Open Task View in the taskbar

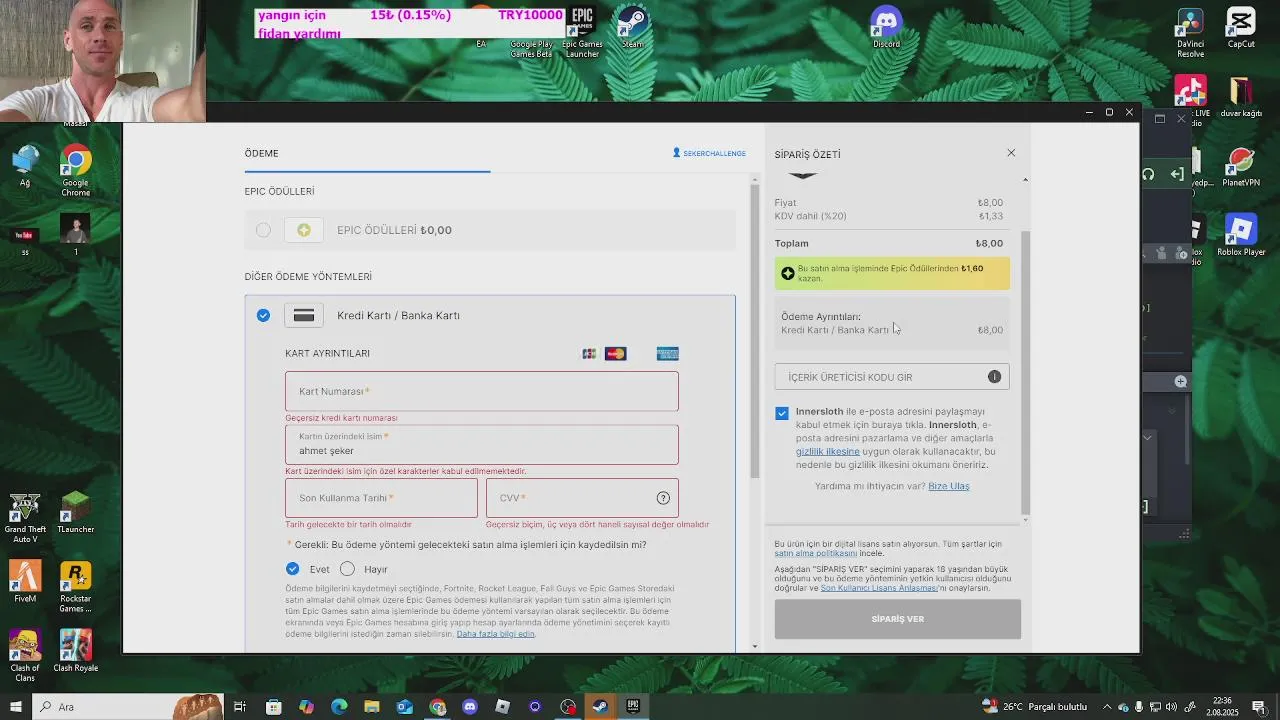coord(240,707)
